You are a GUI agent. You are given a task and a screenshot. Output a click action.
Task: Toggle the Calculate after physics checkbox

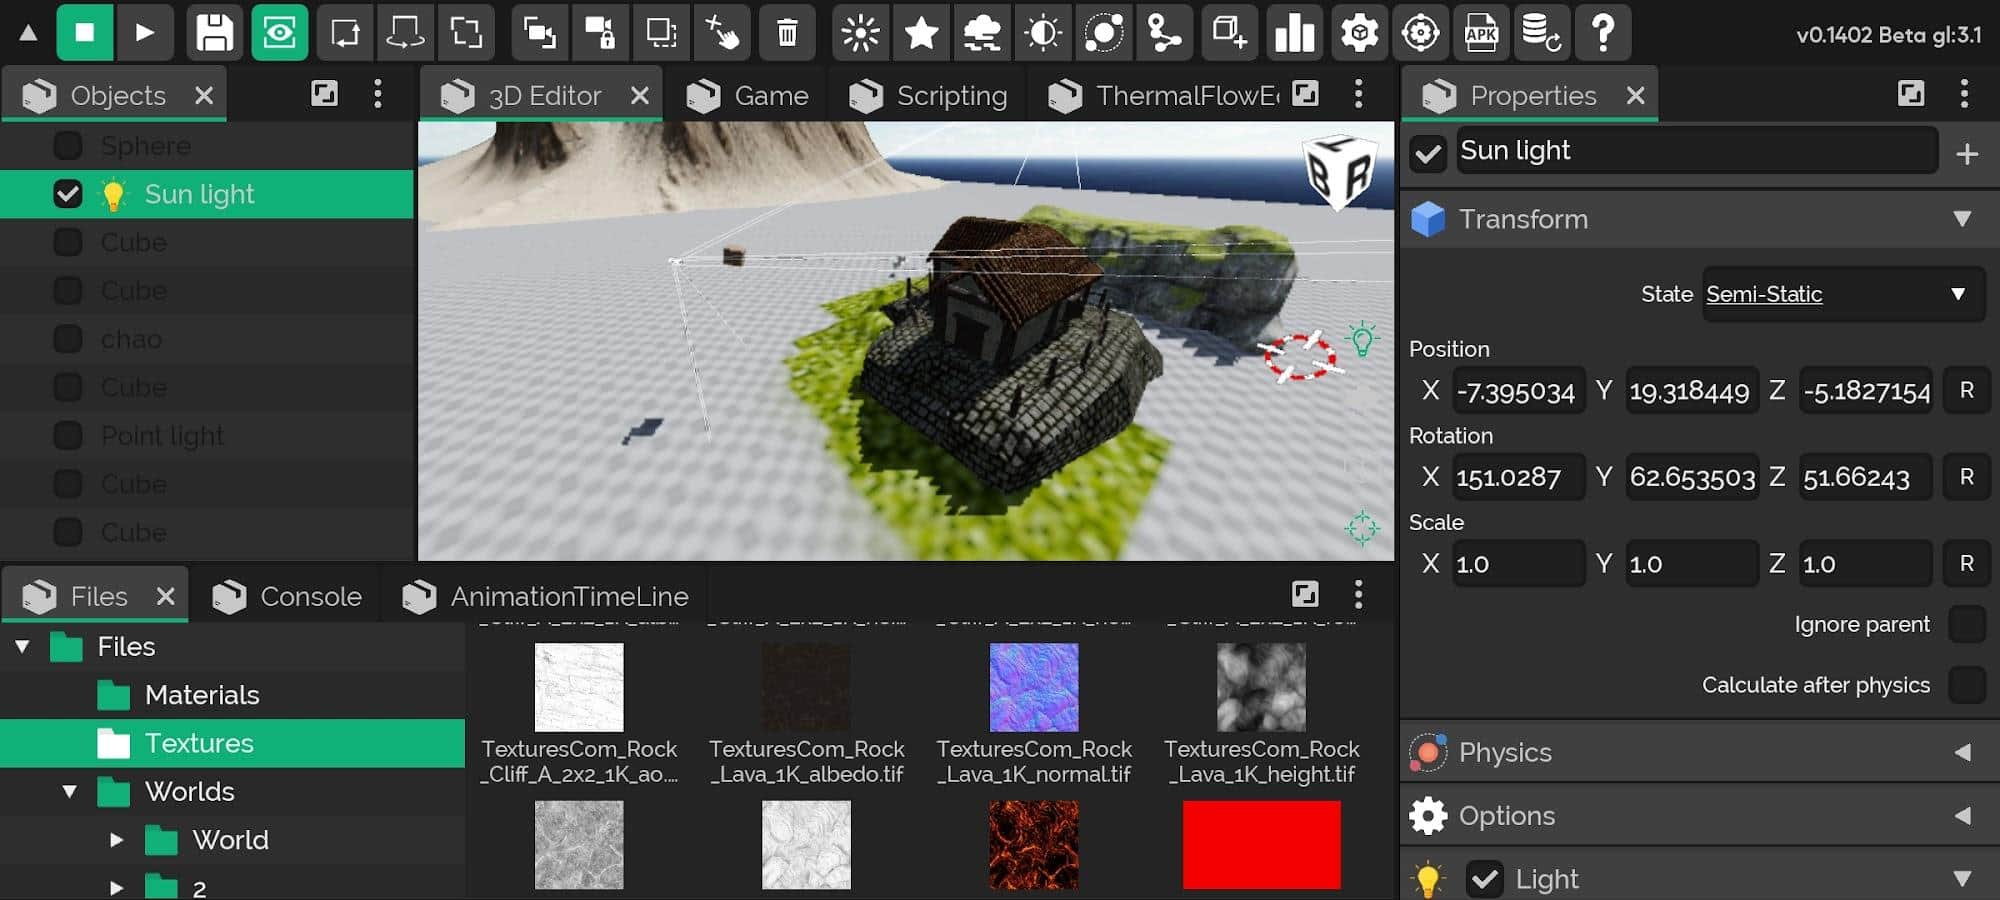(x=1966, y=685)
